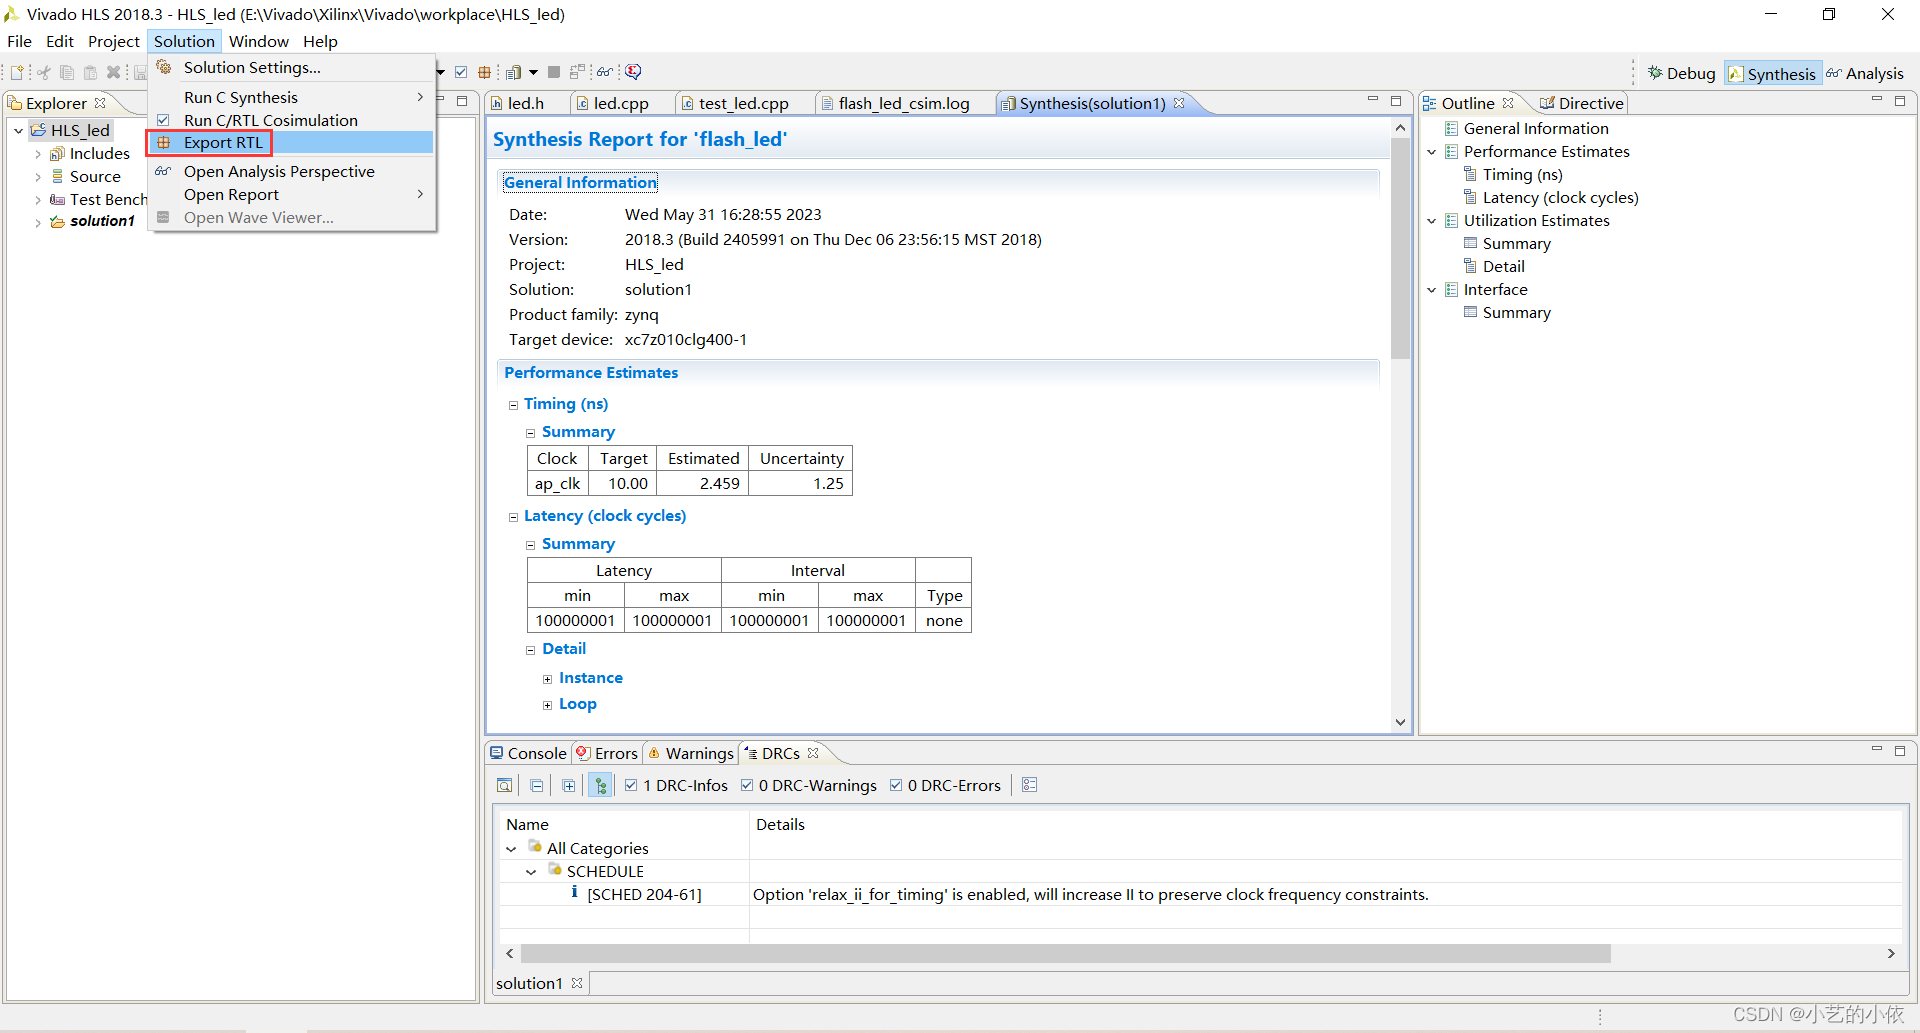Click the report scrollbar down arrow
Viewport: 1920px width, 1033px height.
pyautogui.click(x=1400, y=722)
